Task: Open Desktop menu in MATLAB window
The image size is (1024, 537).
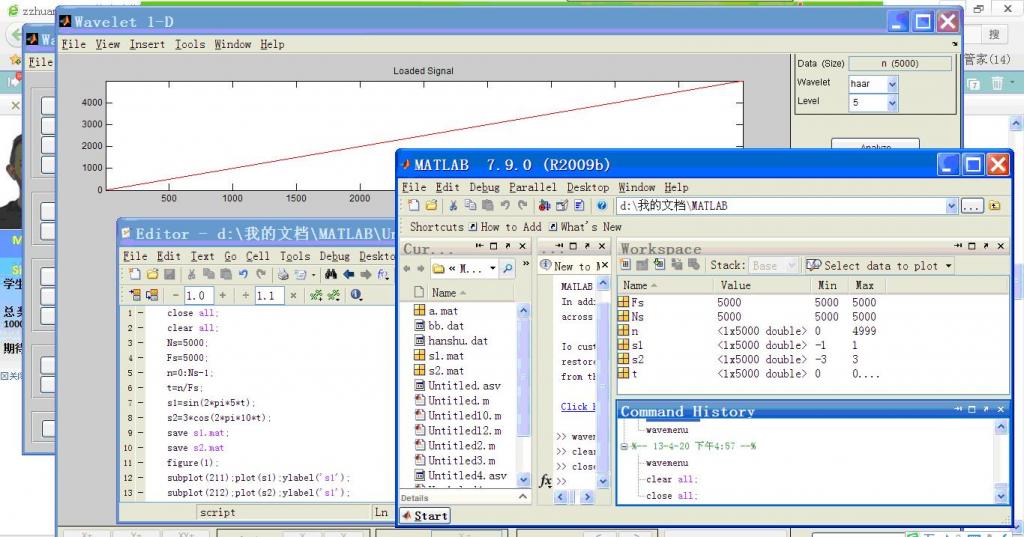Action: (x=588, y=187)
